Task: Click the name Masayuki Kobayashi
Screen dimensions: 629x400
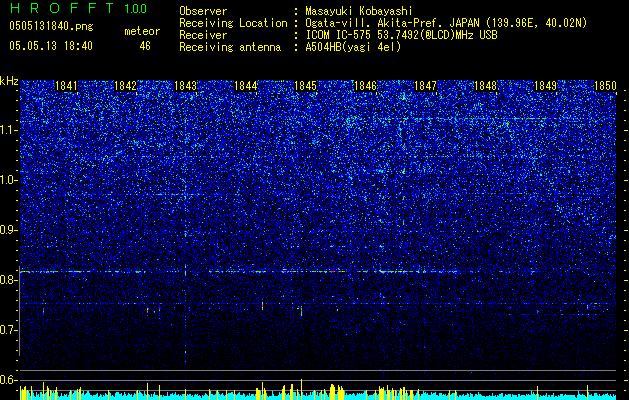Action: click(359, 12)
